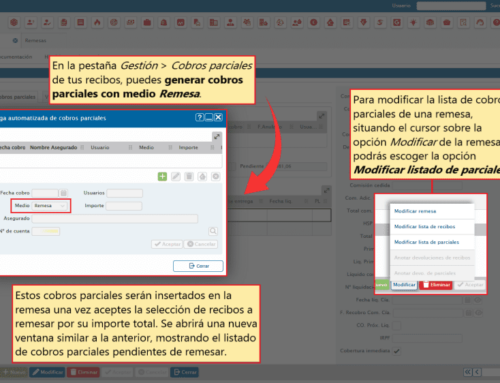Focus the Usuario field in top bar
This screenshot has width=500, height=383.
pyautogui.click(x=451, y=6)
